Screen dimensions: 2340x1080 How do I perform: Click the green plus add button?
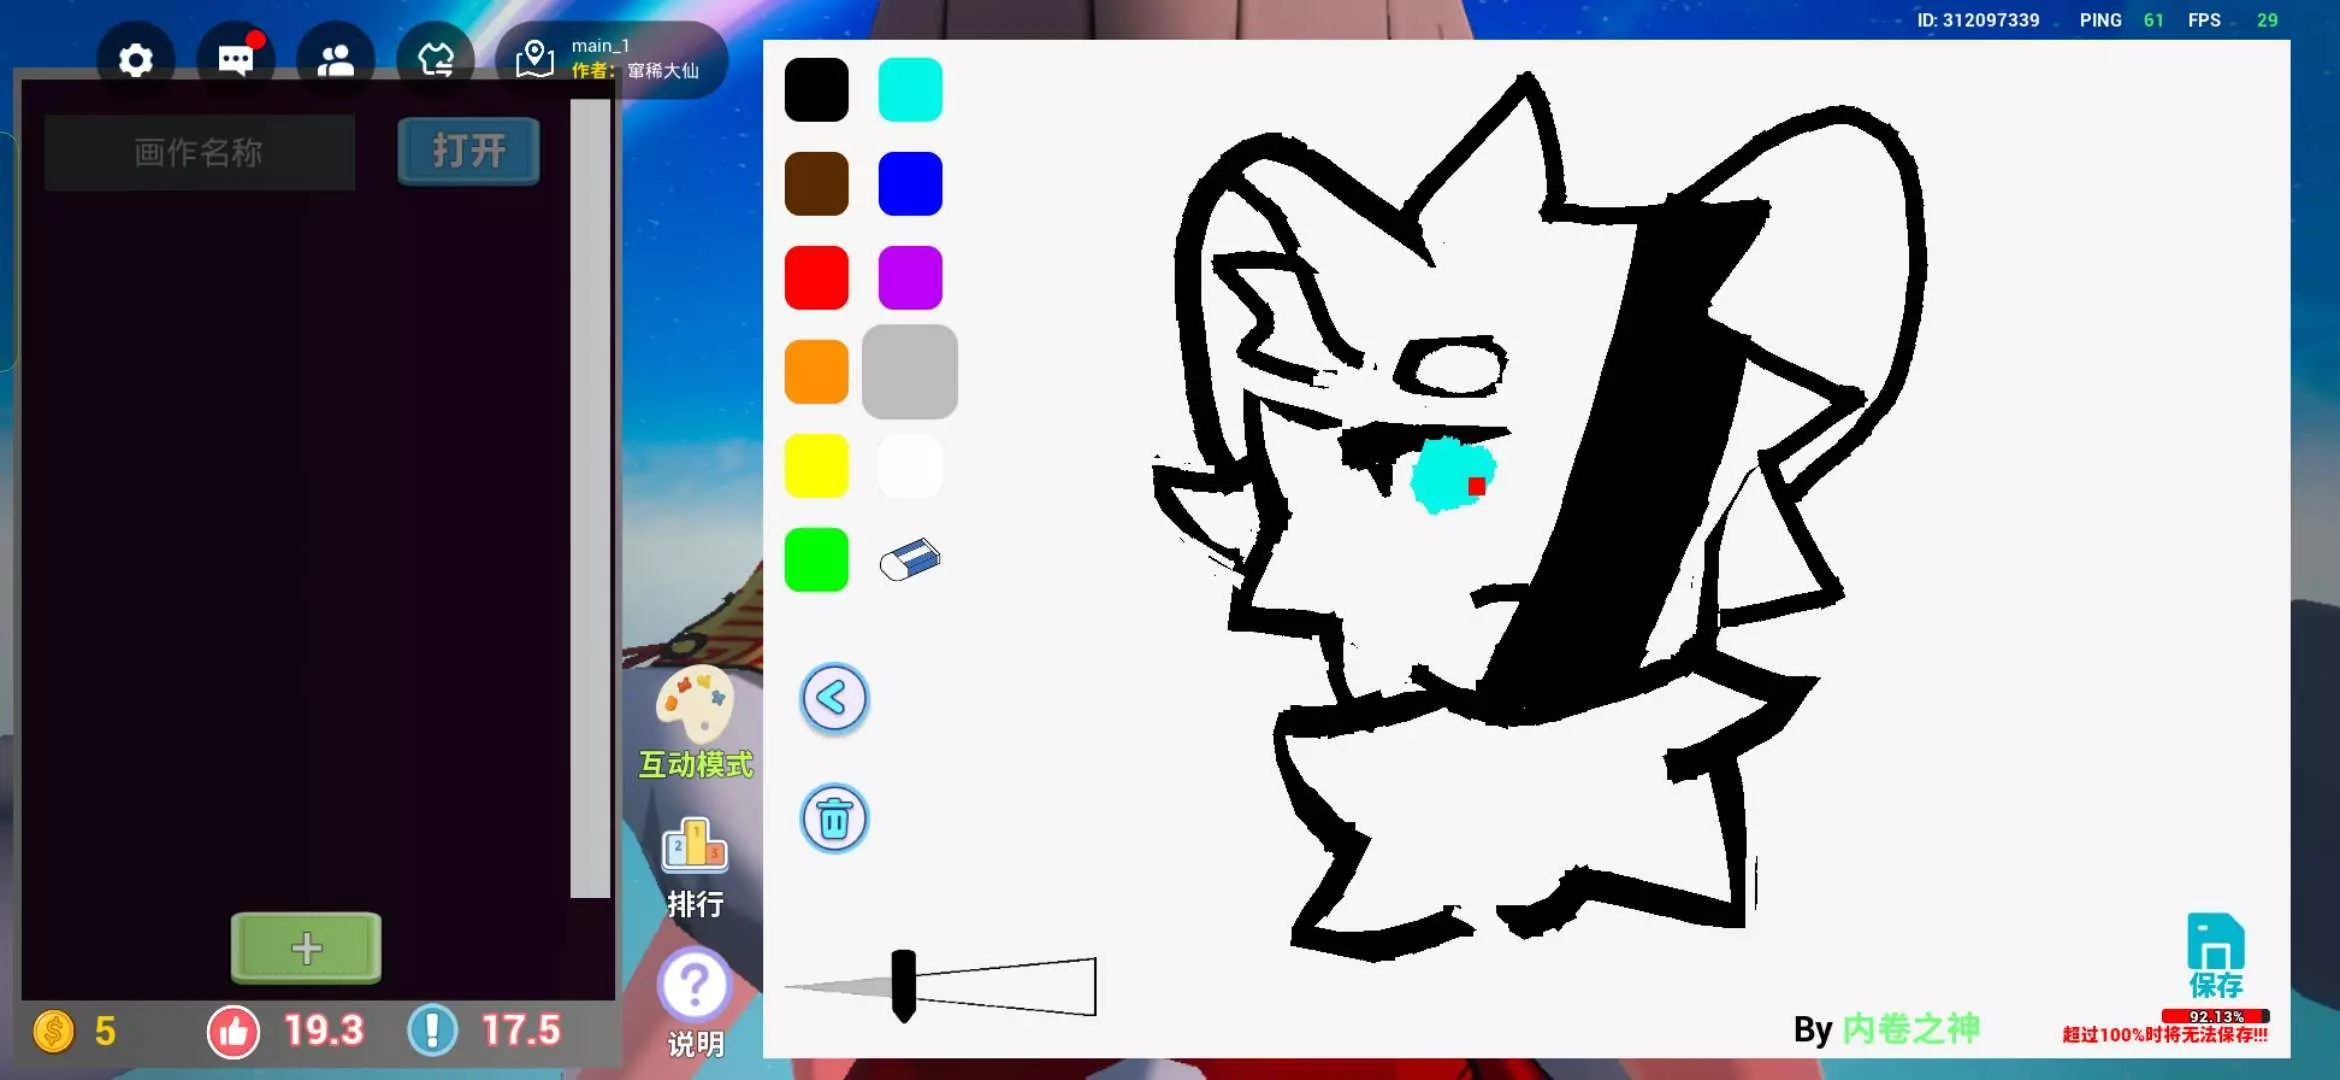(306, 947)
